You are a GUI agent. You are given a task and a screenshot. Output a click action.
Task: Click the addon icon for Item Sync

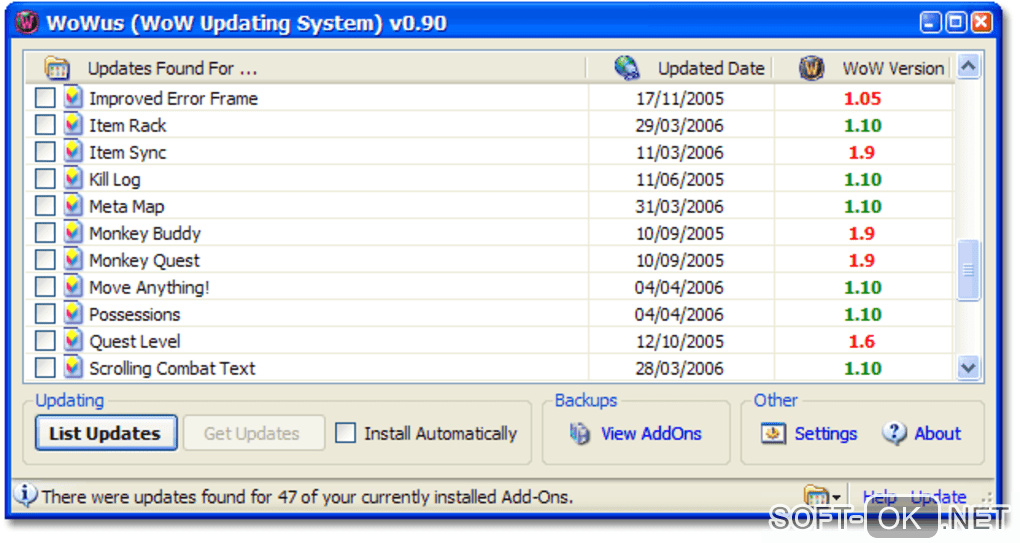click(73, 152)
